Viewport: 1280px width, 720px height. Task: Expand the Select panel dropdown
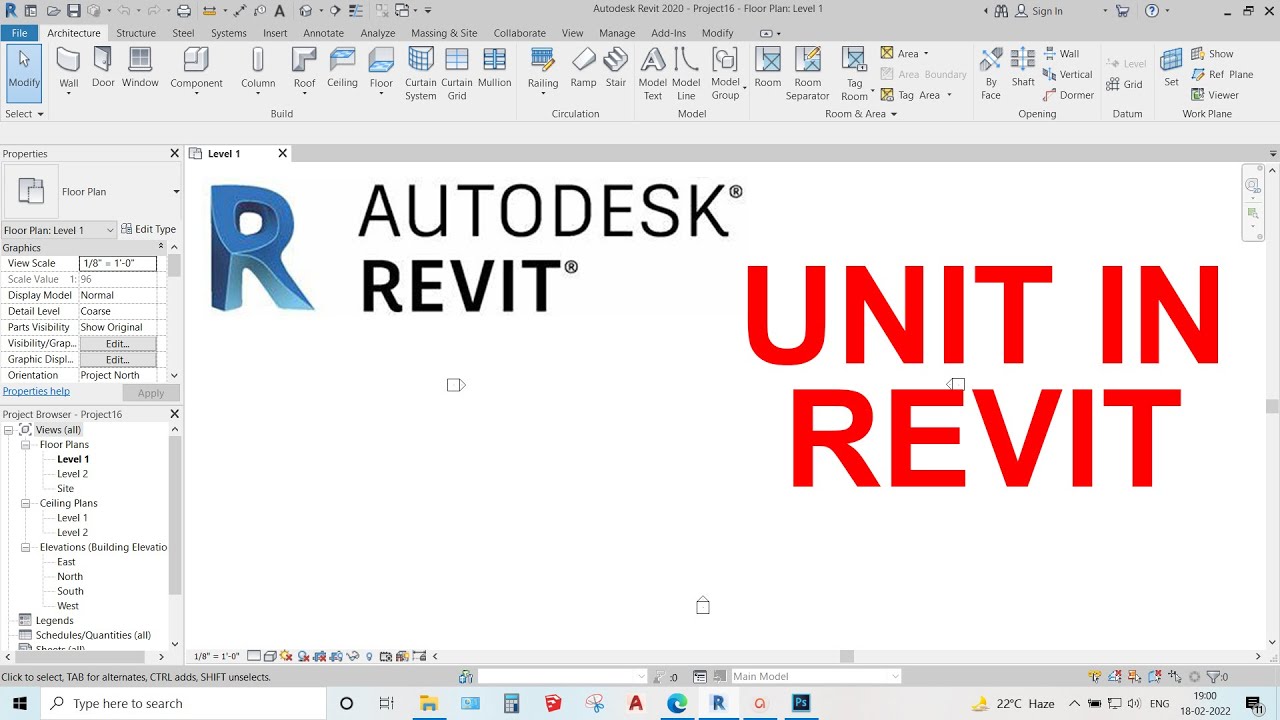pos(25,114)
